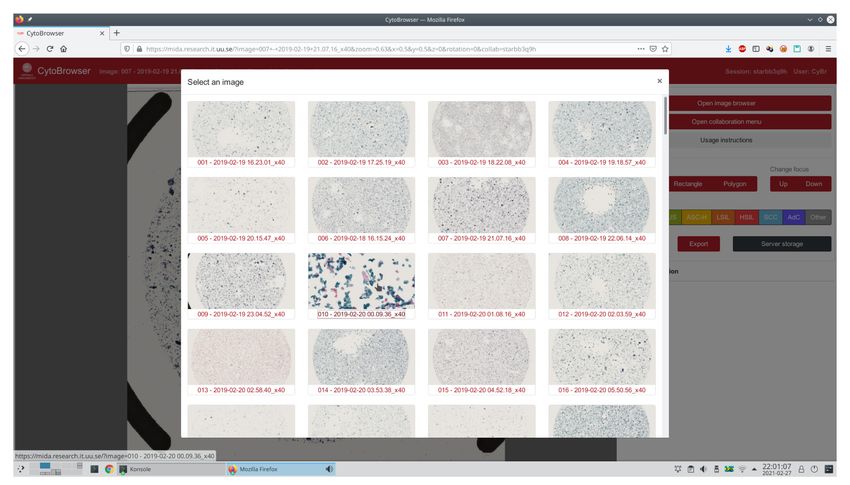Switch to Konsole in taskbar
Image resolution: width=850 pixels, height=485 pixels.
click(171, 469)
